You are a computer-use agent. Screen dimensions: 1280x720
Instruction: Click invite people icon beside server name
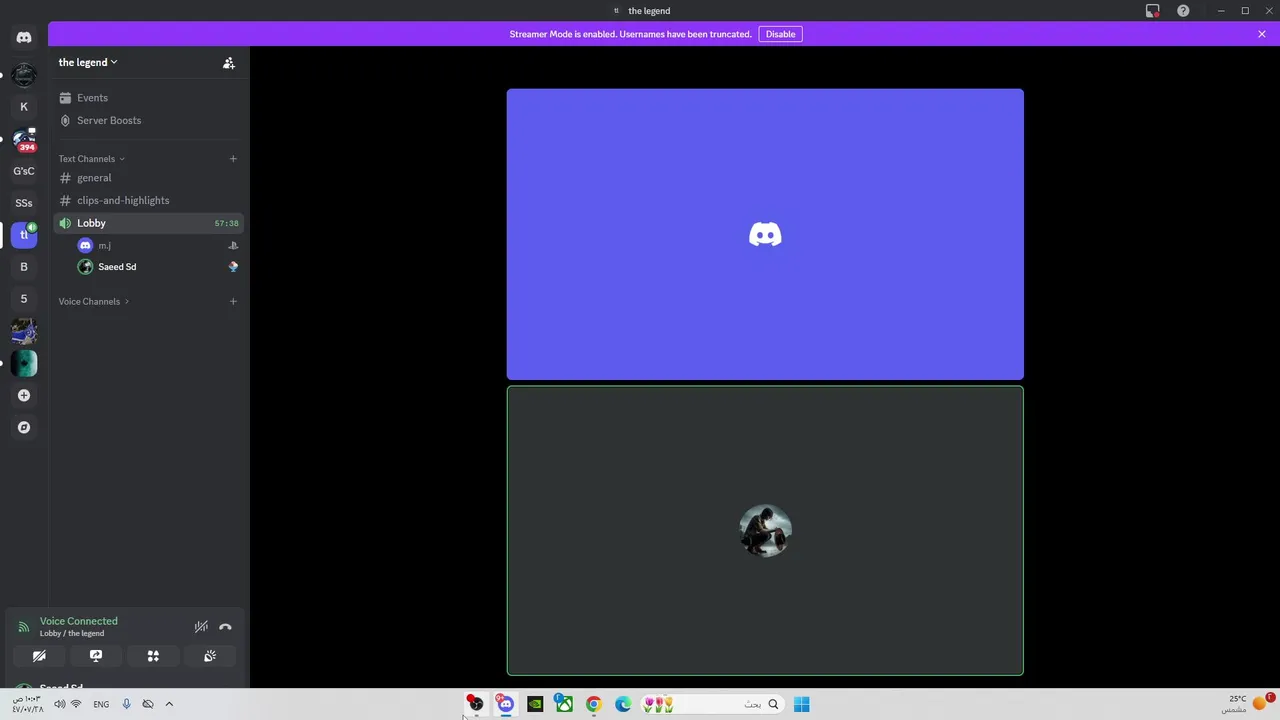229,63
